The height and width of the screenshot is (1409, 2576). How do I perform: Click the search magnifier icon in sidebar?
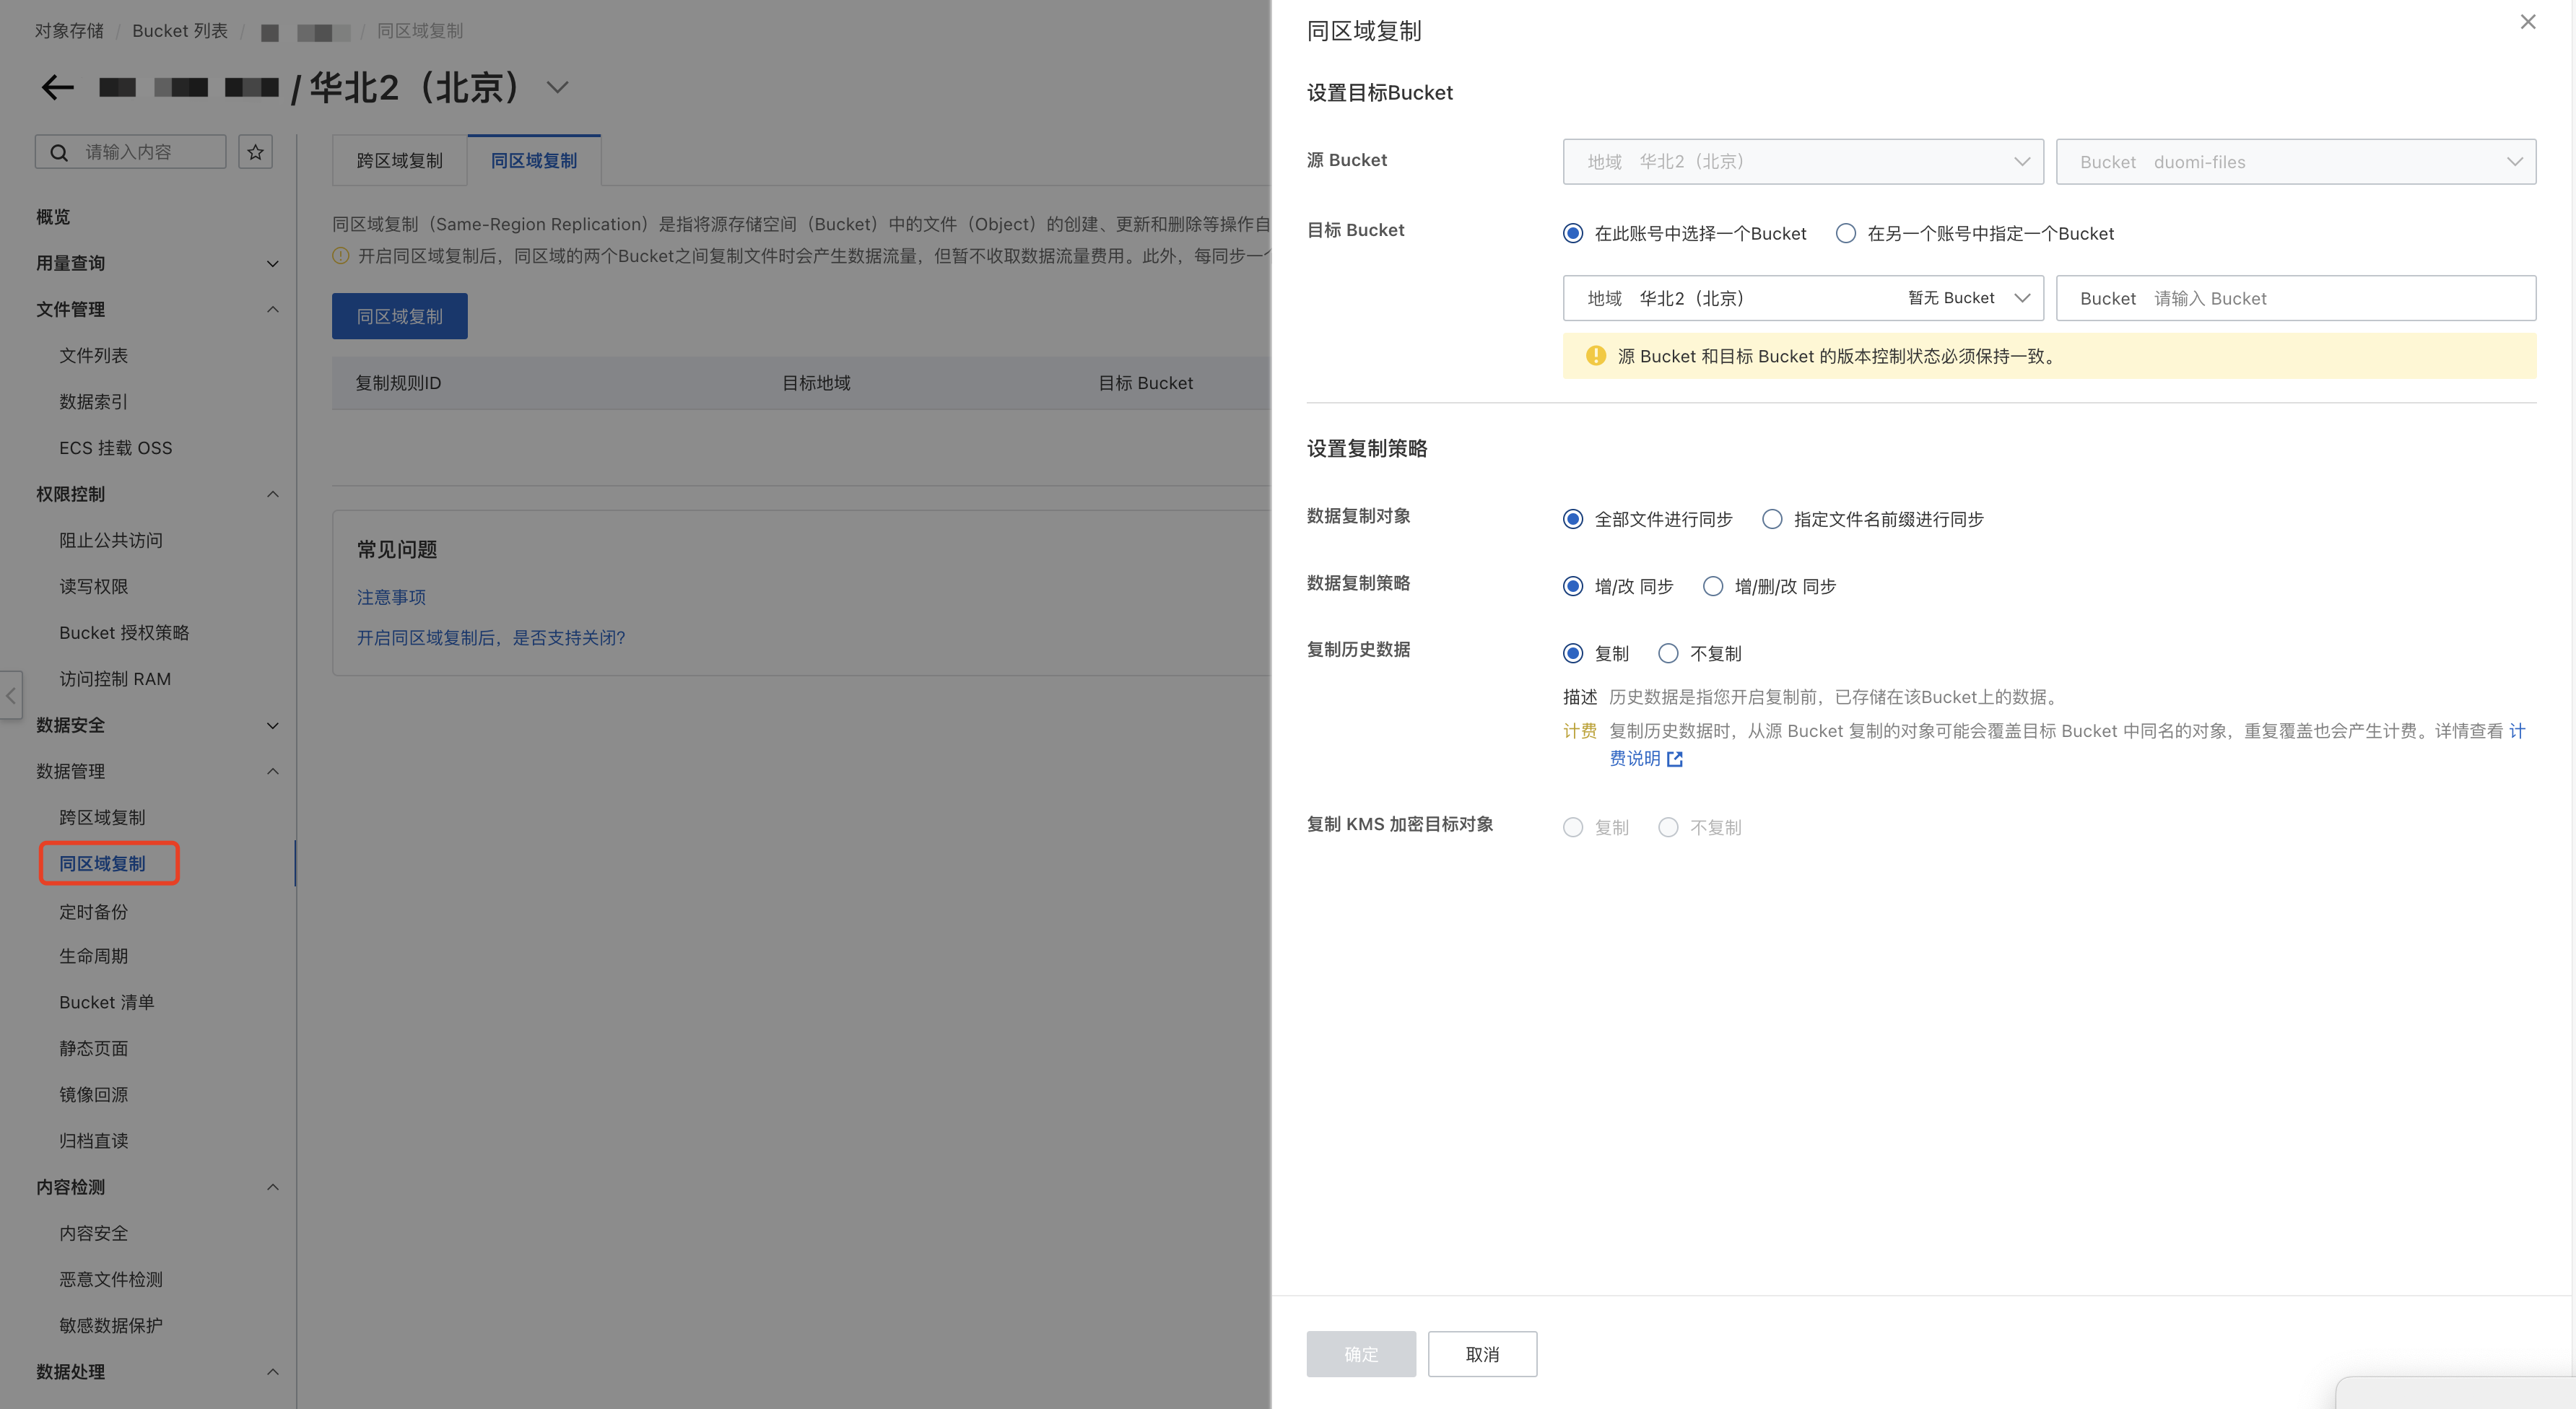[x=59, y=151]
